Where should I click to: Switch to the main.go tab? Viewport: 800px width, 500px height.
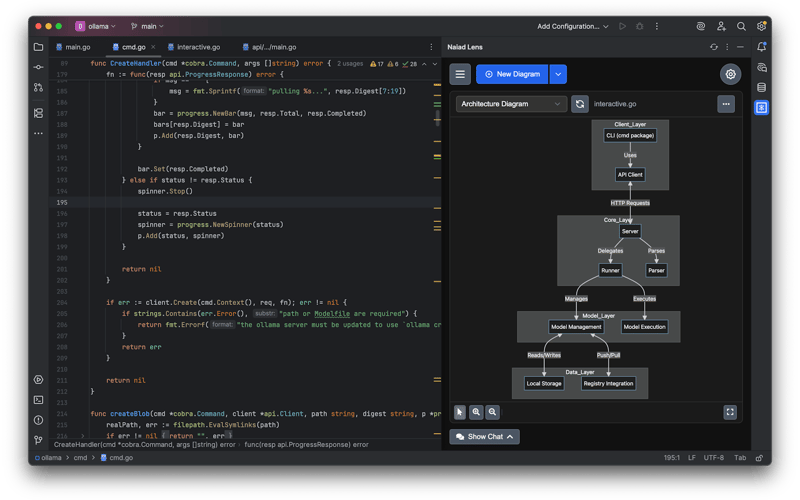[76, 47]
